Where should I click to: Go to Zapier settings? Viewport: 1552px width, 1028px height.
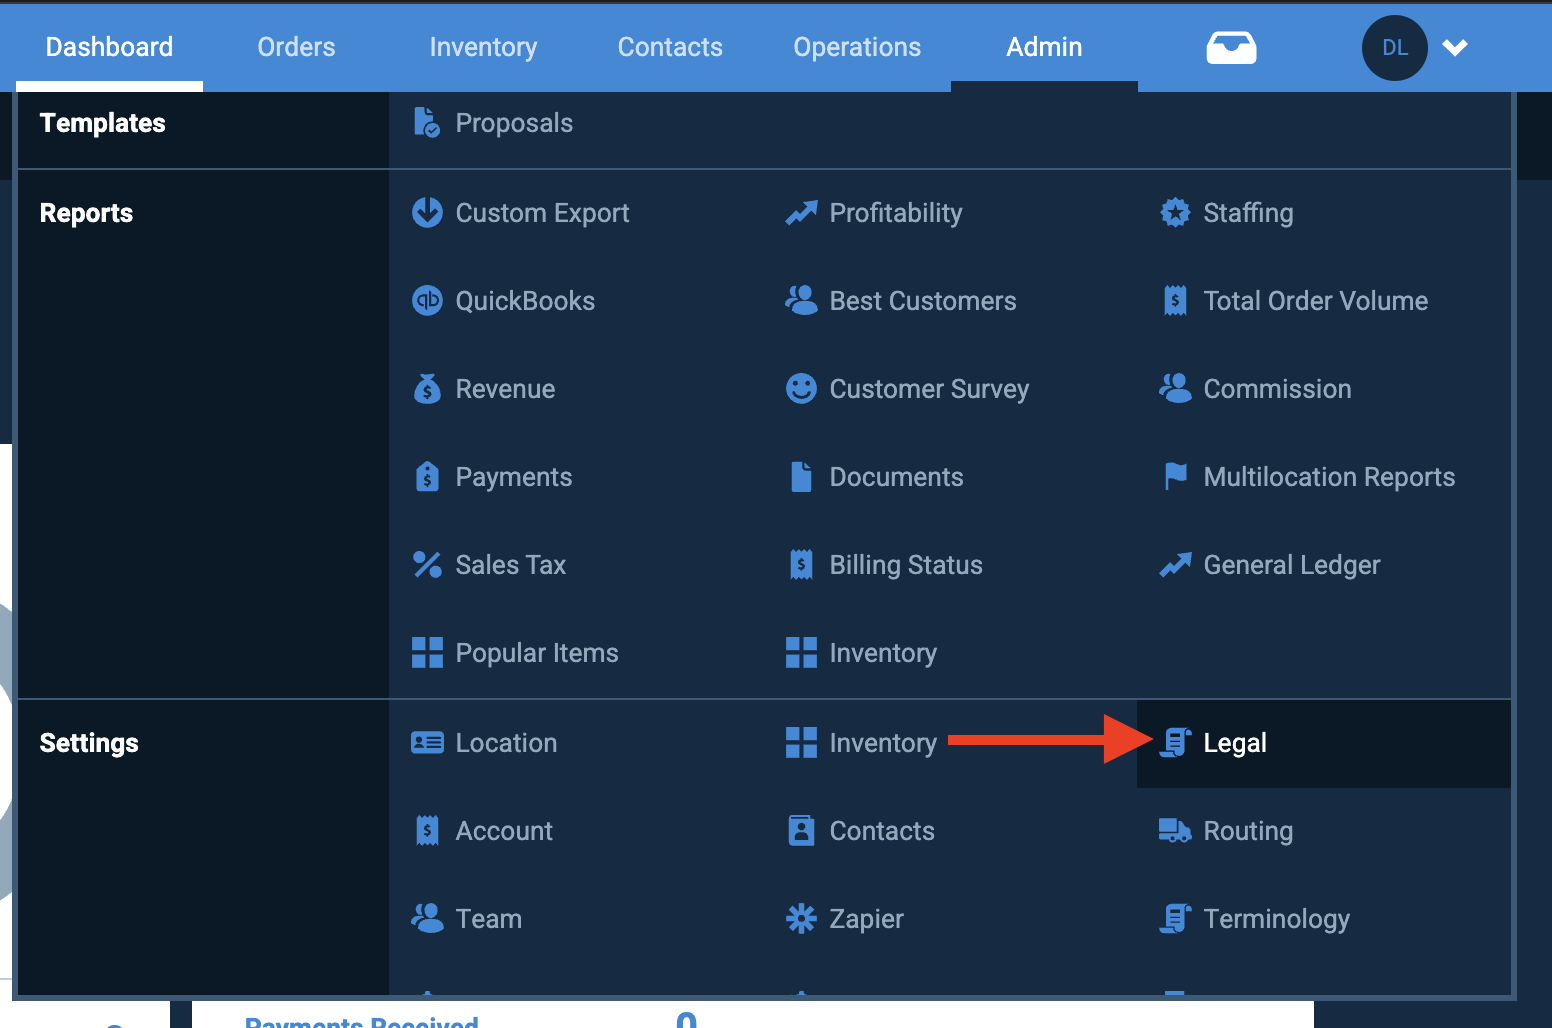click(x=866, y=919)
